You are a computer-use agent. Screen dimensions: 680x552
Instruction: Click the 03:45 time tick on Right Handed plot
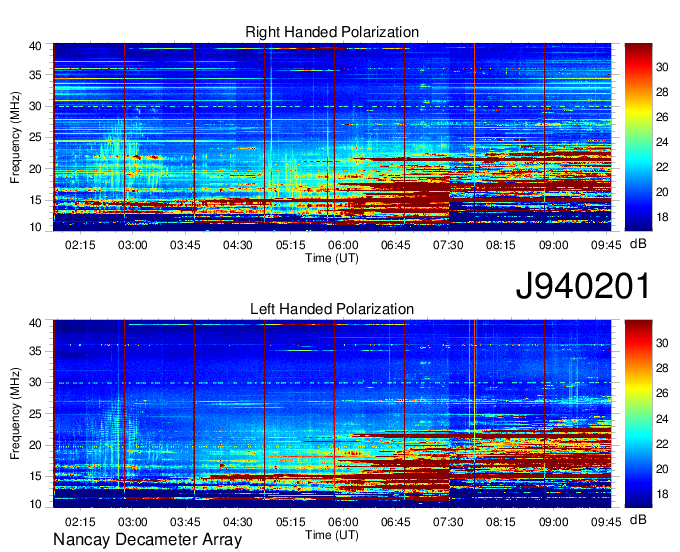(x=185, y=245)
